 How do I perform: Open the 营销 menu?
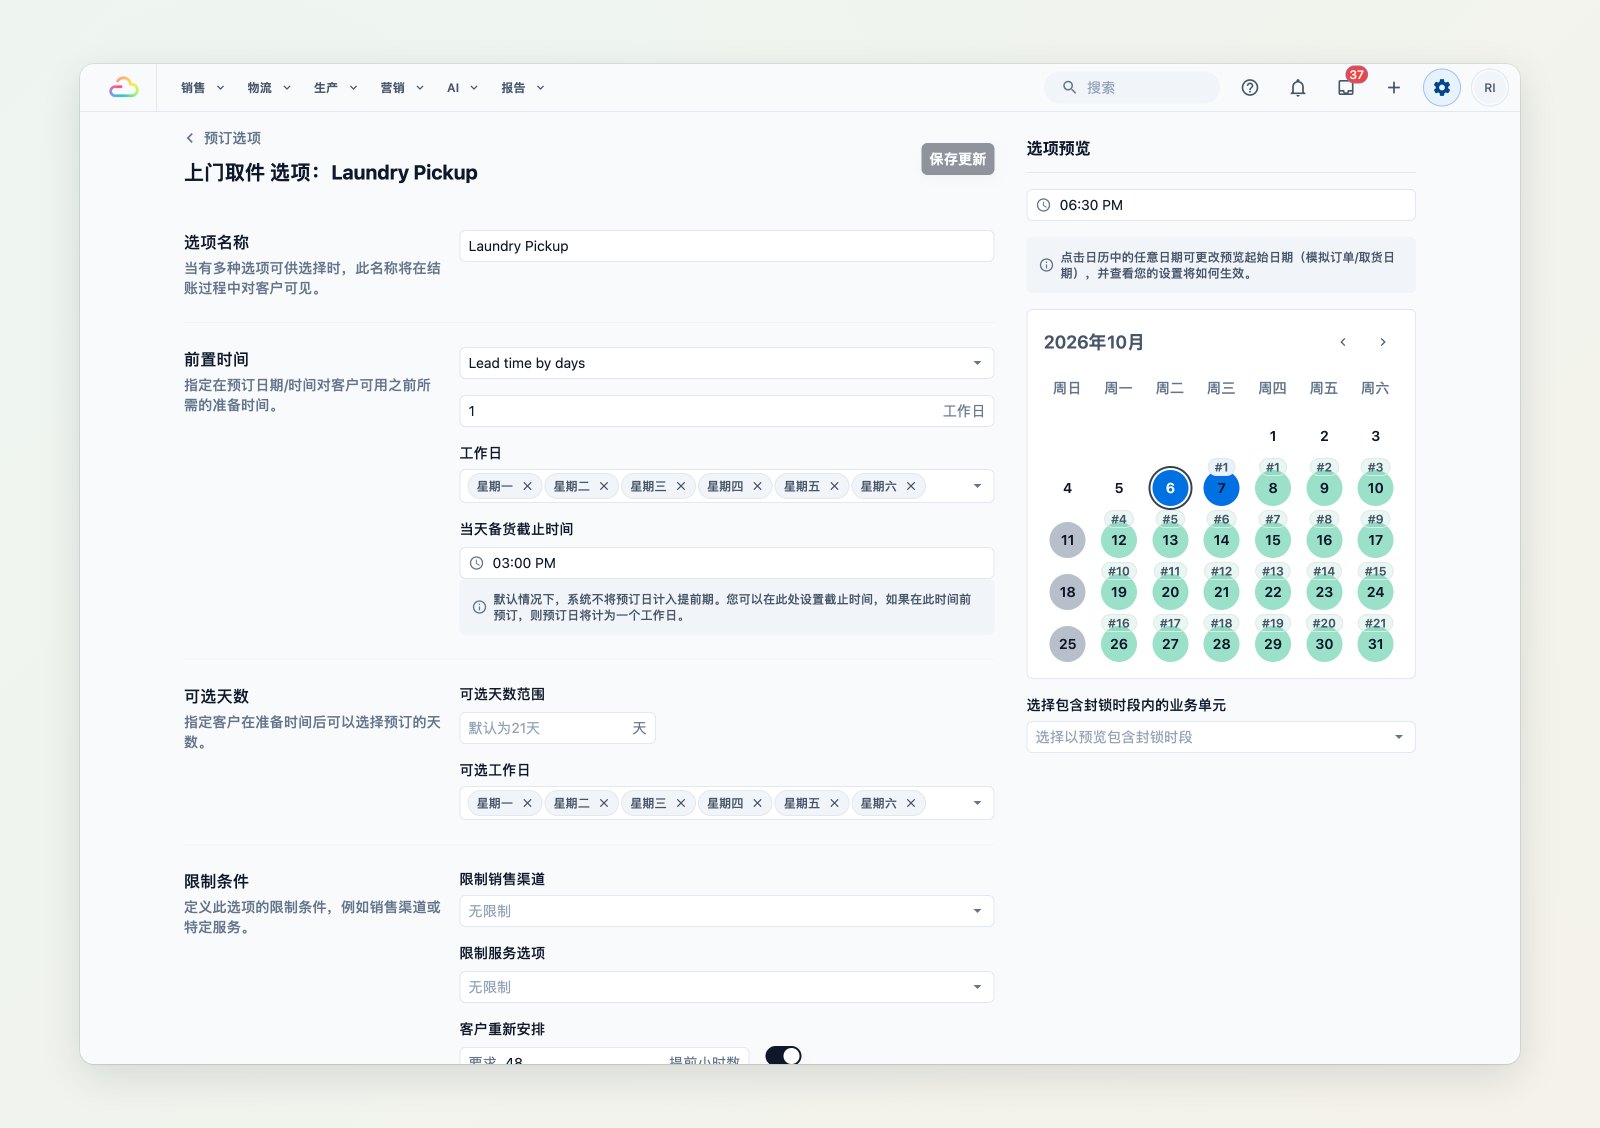(x=402, y=88)
